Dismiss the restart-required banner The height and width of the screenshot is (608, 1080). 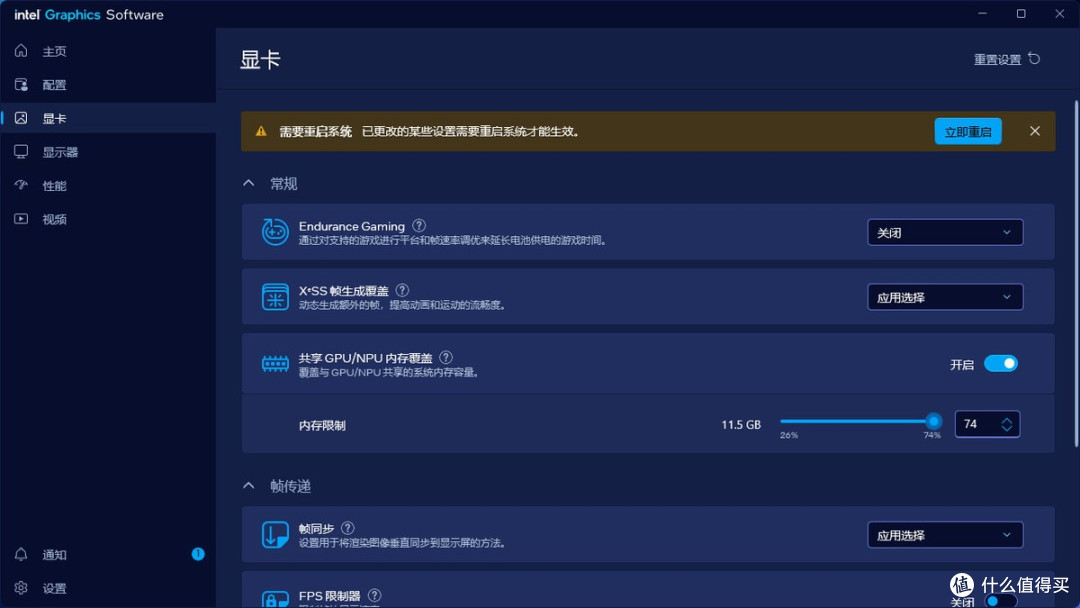[x=1035, y=131]
